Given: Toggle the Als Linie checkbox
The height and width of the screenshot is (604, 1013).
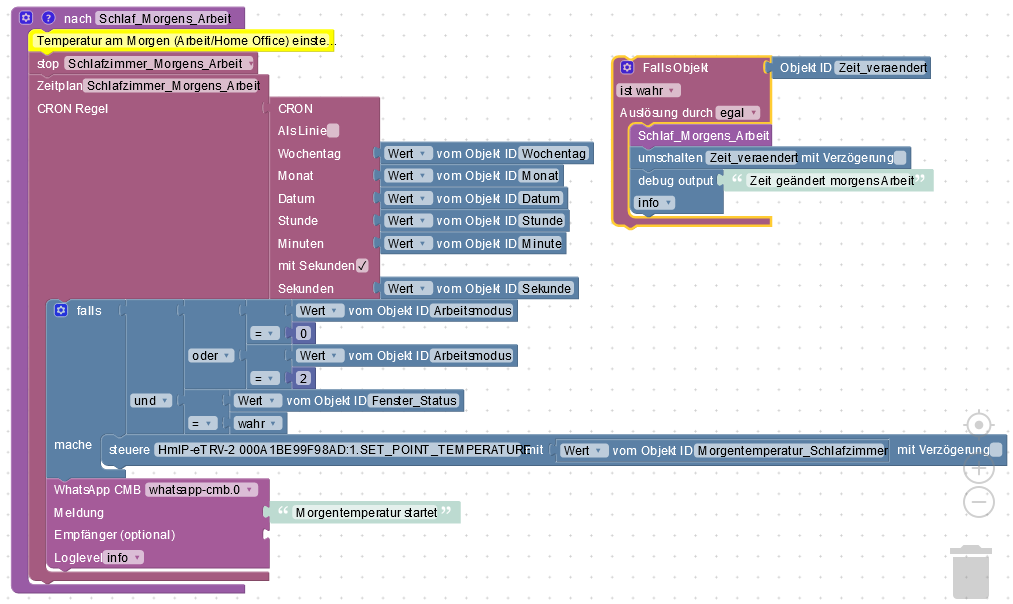Looking at the screenshot, I should (x=333, y=130).
